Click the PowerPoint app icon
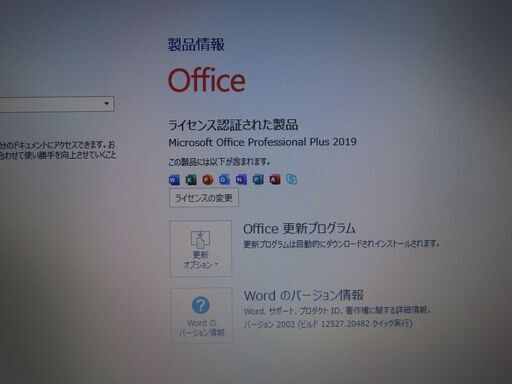This screenshot has width=512, height=384. pos(208,180)
